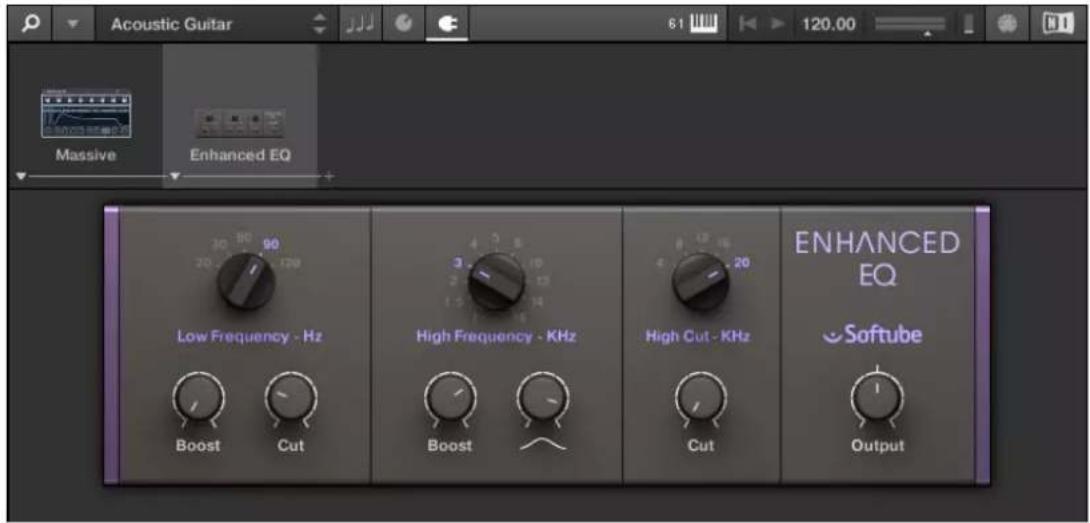Click the Acoustic Guitar preset name
Image resolution: width=1090 pixels, height=523 pixels.
(172, 25)
